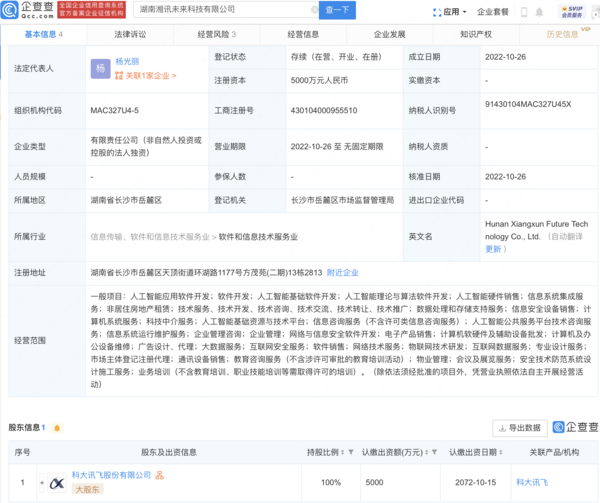
Task: Open 科大讯飞股份有限公司 shareholder link
Action: click(112, 475)
